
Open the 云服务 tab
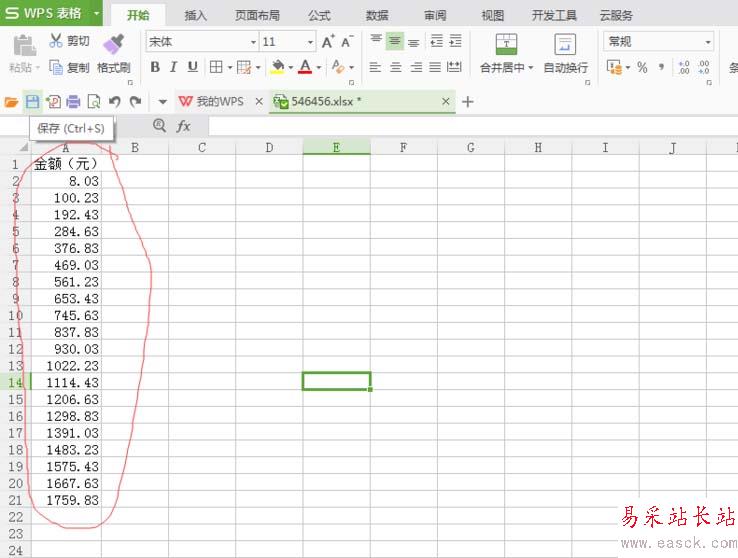click(x=616, y=16)
